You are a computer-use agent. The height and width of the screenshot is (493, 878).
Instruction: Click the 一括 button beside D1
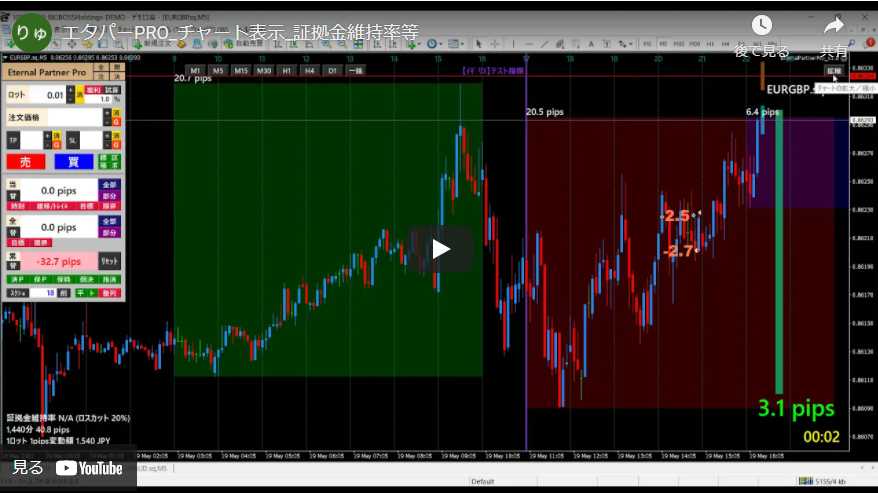pos(356,71)
